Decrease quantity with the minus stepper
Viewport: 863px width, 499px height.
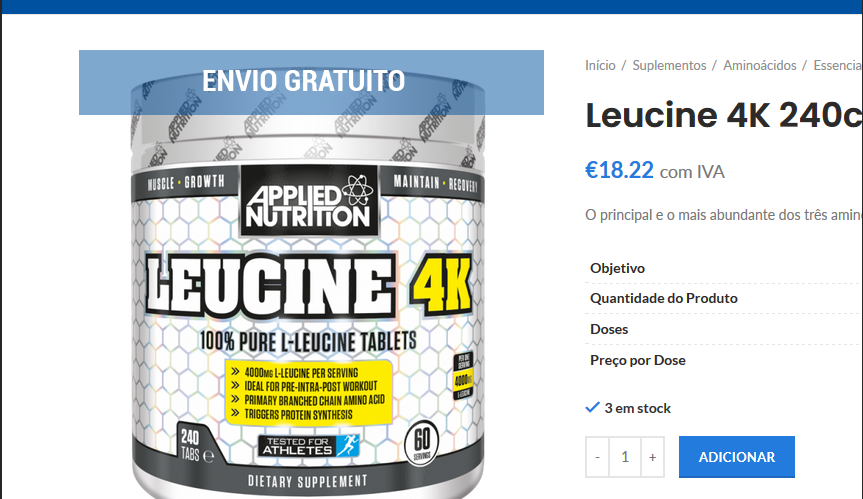click(x=597, y=457)
